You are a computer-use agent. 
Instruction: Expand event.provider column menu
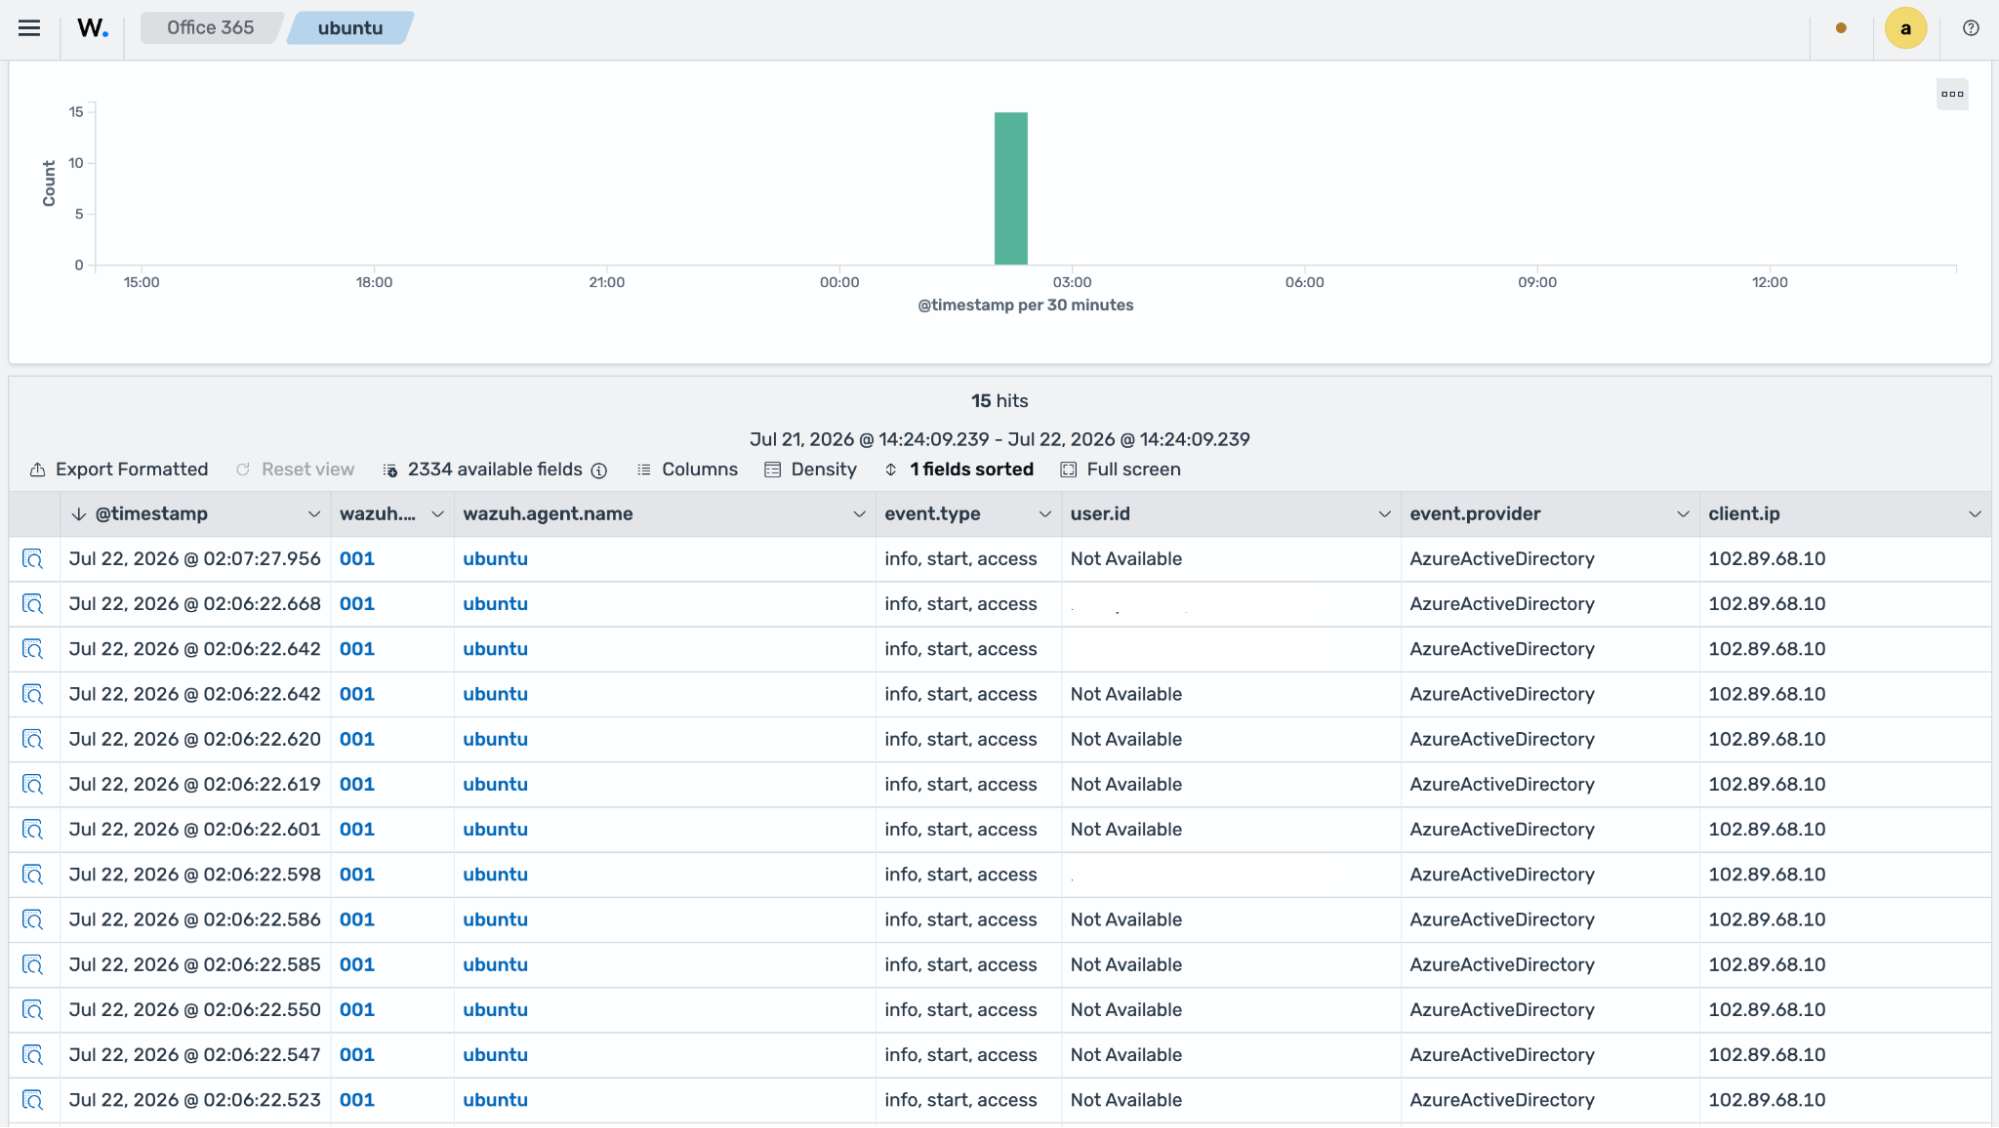pyautogui.click(x=1683, y=514)
